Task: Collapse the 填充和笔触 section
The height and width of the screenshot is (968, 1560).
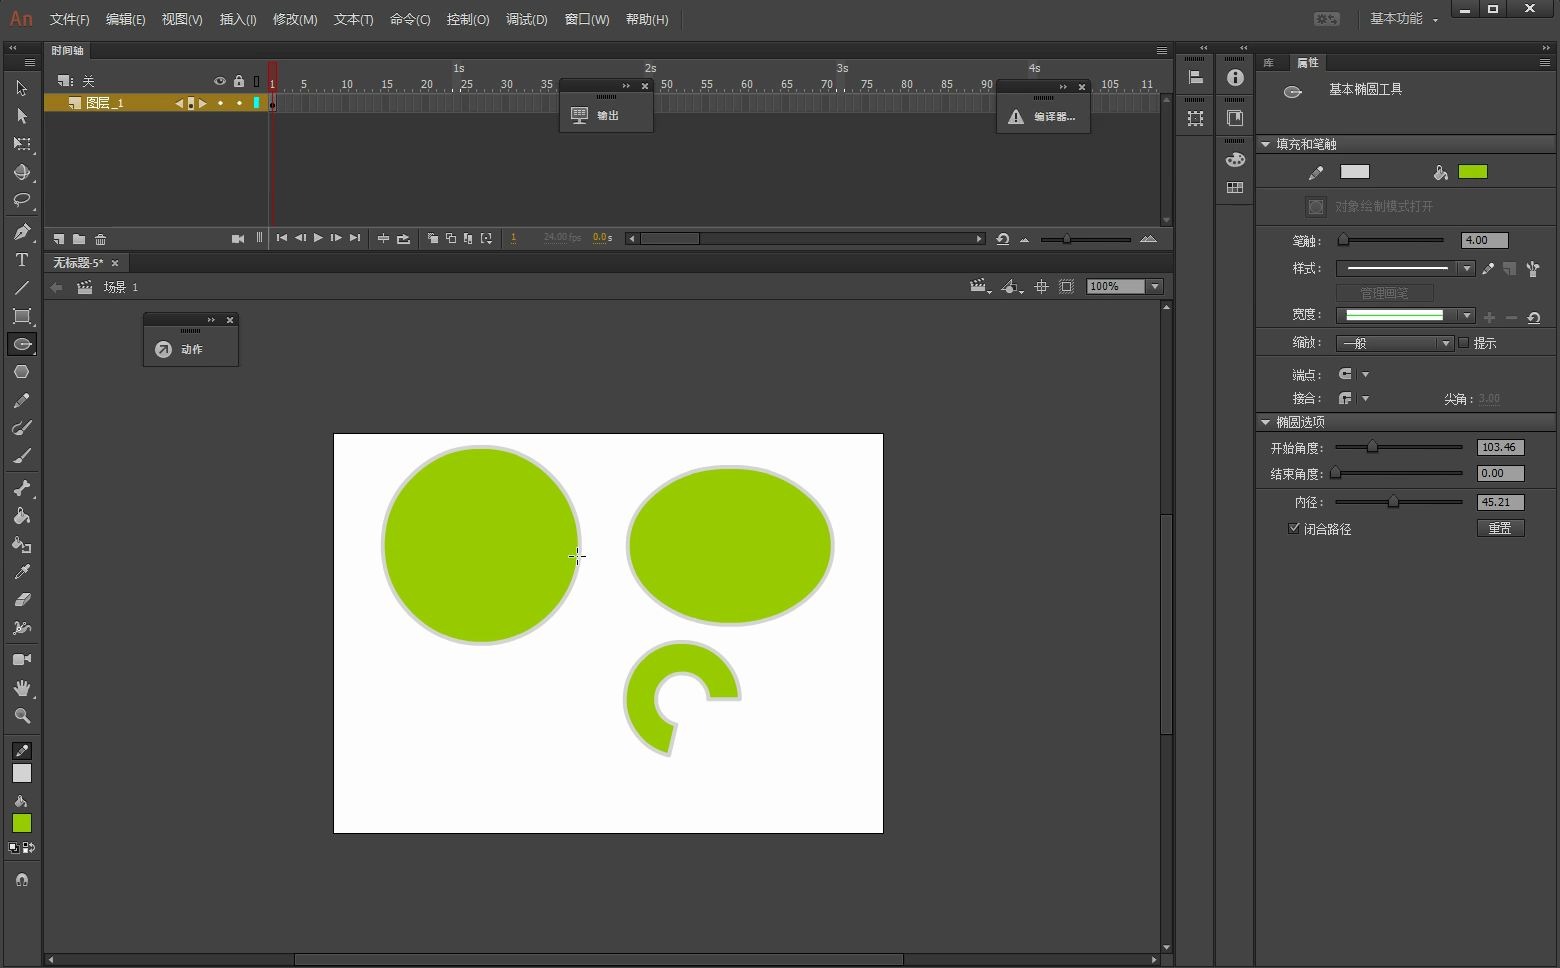Action: [1265, 144]
